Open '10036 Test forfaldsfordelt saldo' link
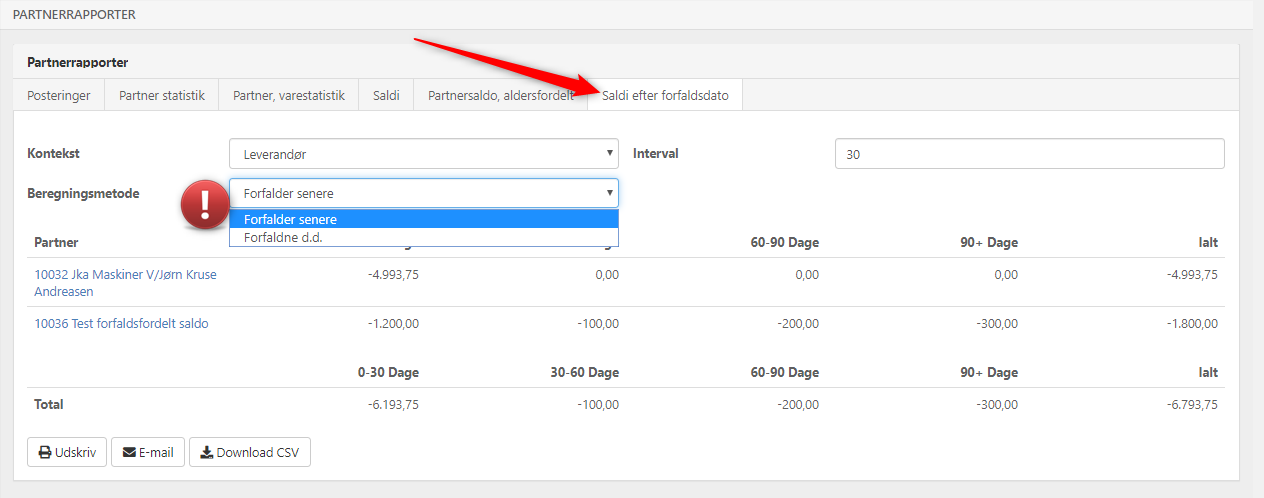The height and width of the screenshot is (498, 1264). point(121,323)
